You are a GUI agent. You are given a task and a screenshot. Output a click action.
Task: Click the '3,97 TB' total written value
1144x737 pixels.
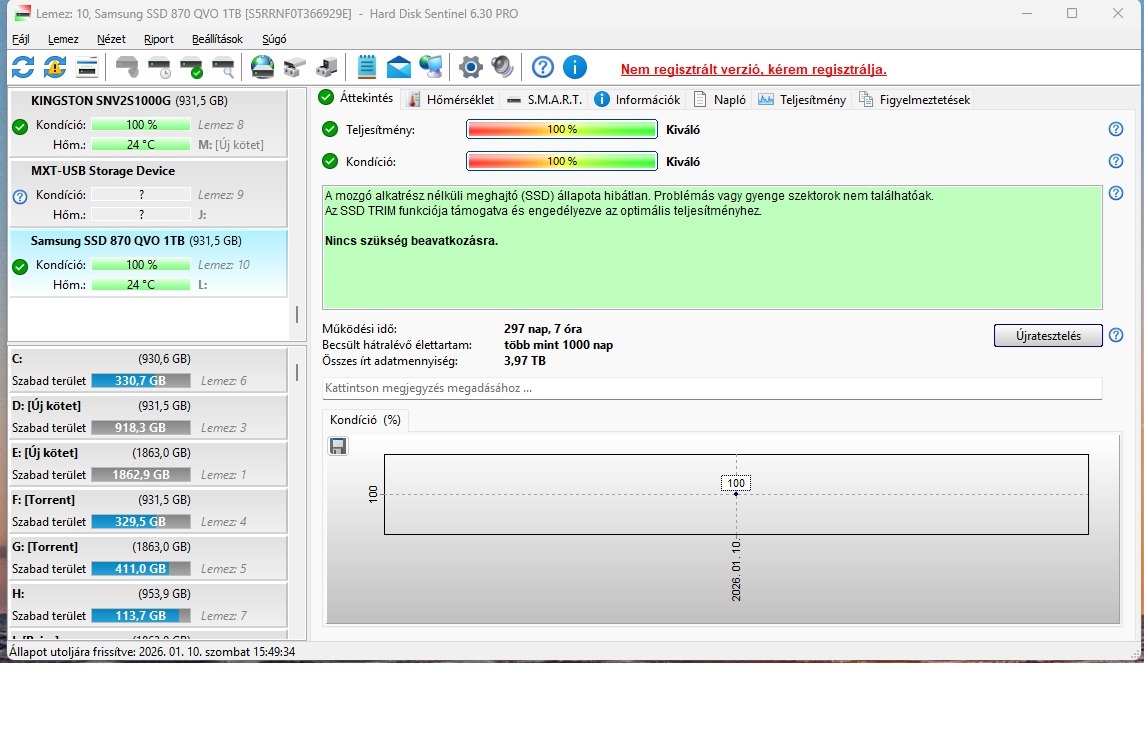[525, 361]
